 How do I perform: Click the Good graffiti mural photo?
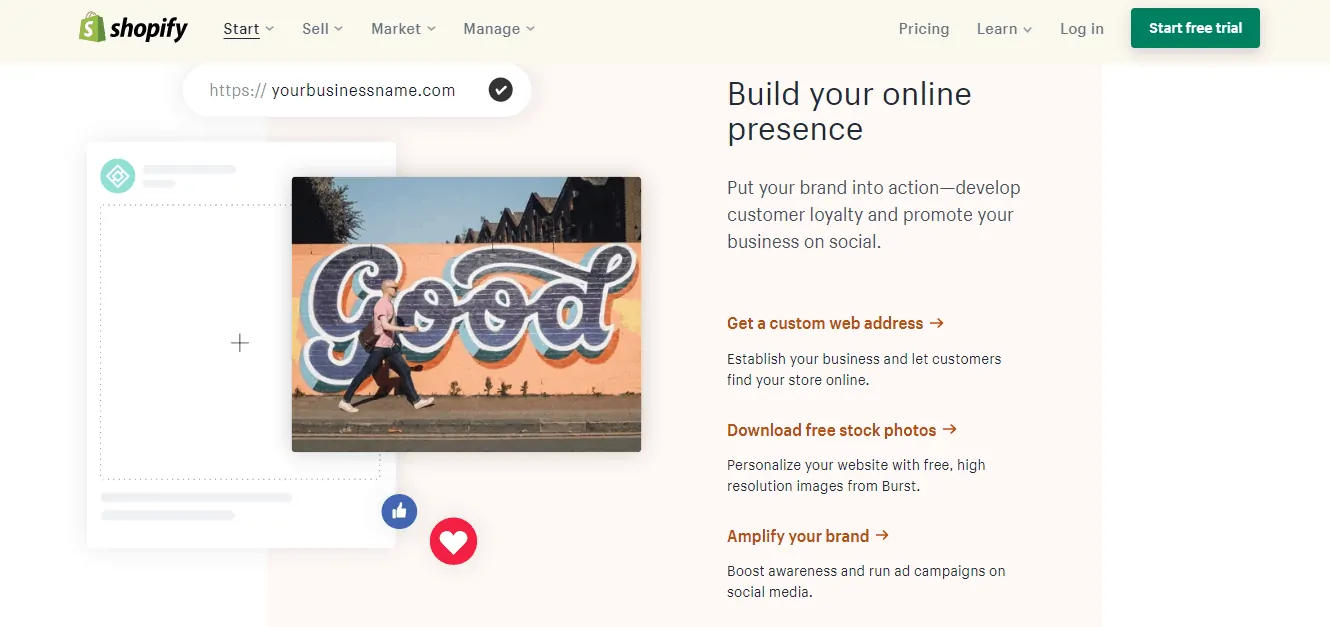coord(466,314)
